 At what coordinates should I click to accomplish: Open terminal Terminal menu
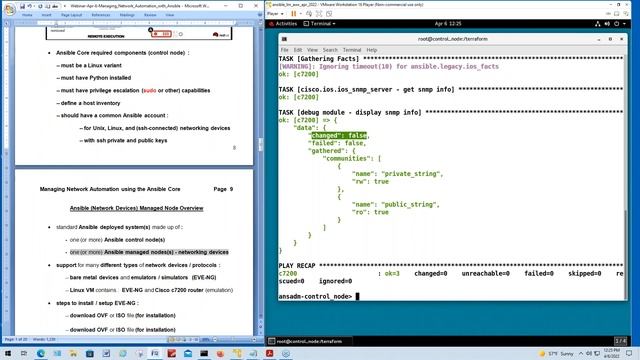tap(352, 50)
